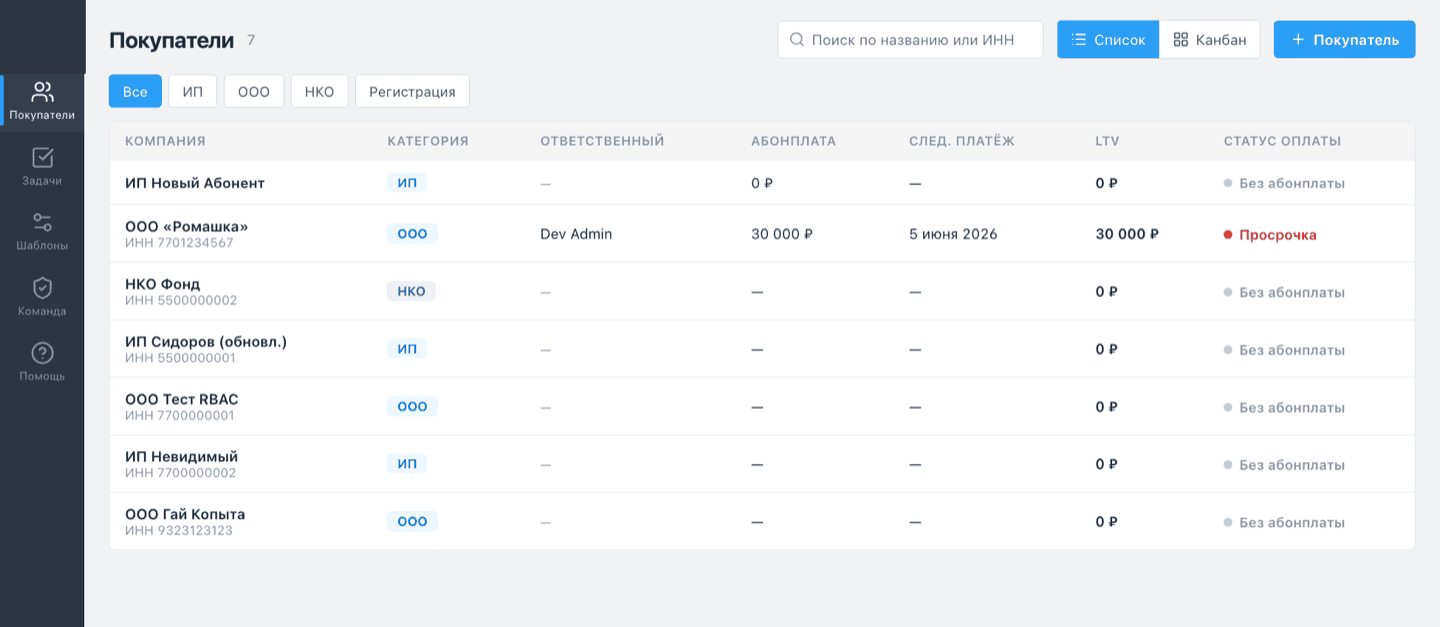Click LTV column header

1107,141
